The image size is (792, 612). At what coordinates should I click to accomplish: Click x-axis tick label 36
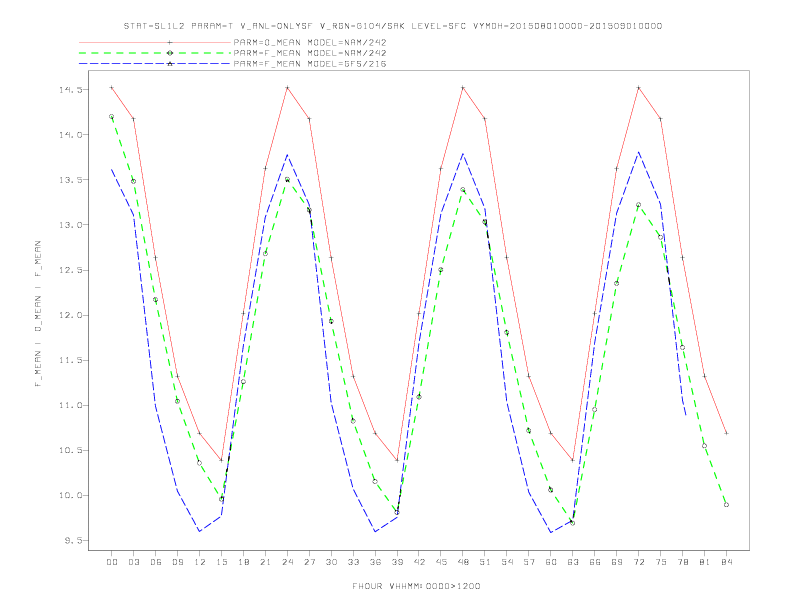tap(375, 562)
